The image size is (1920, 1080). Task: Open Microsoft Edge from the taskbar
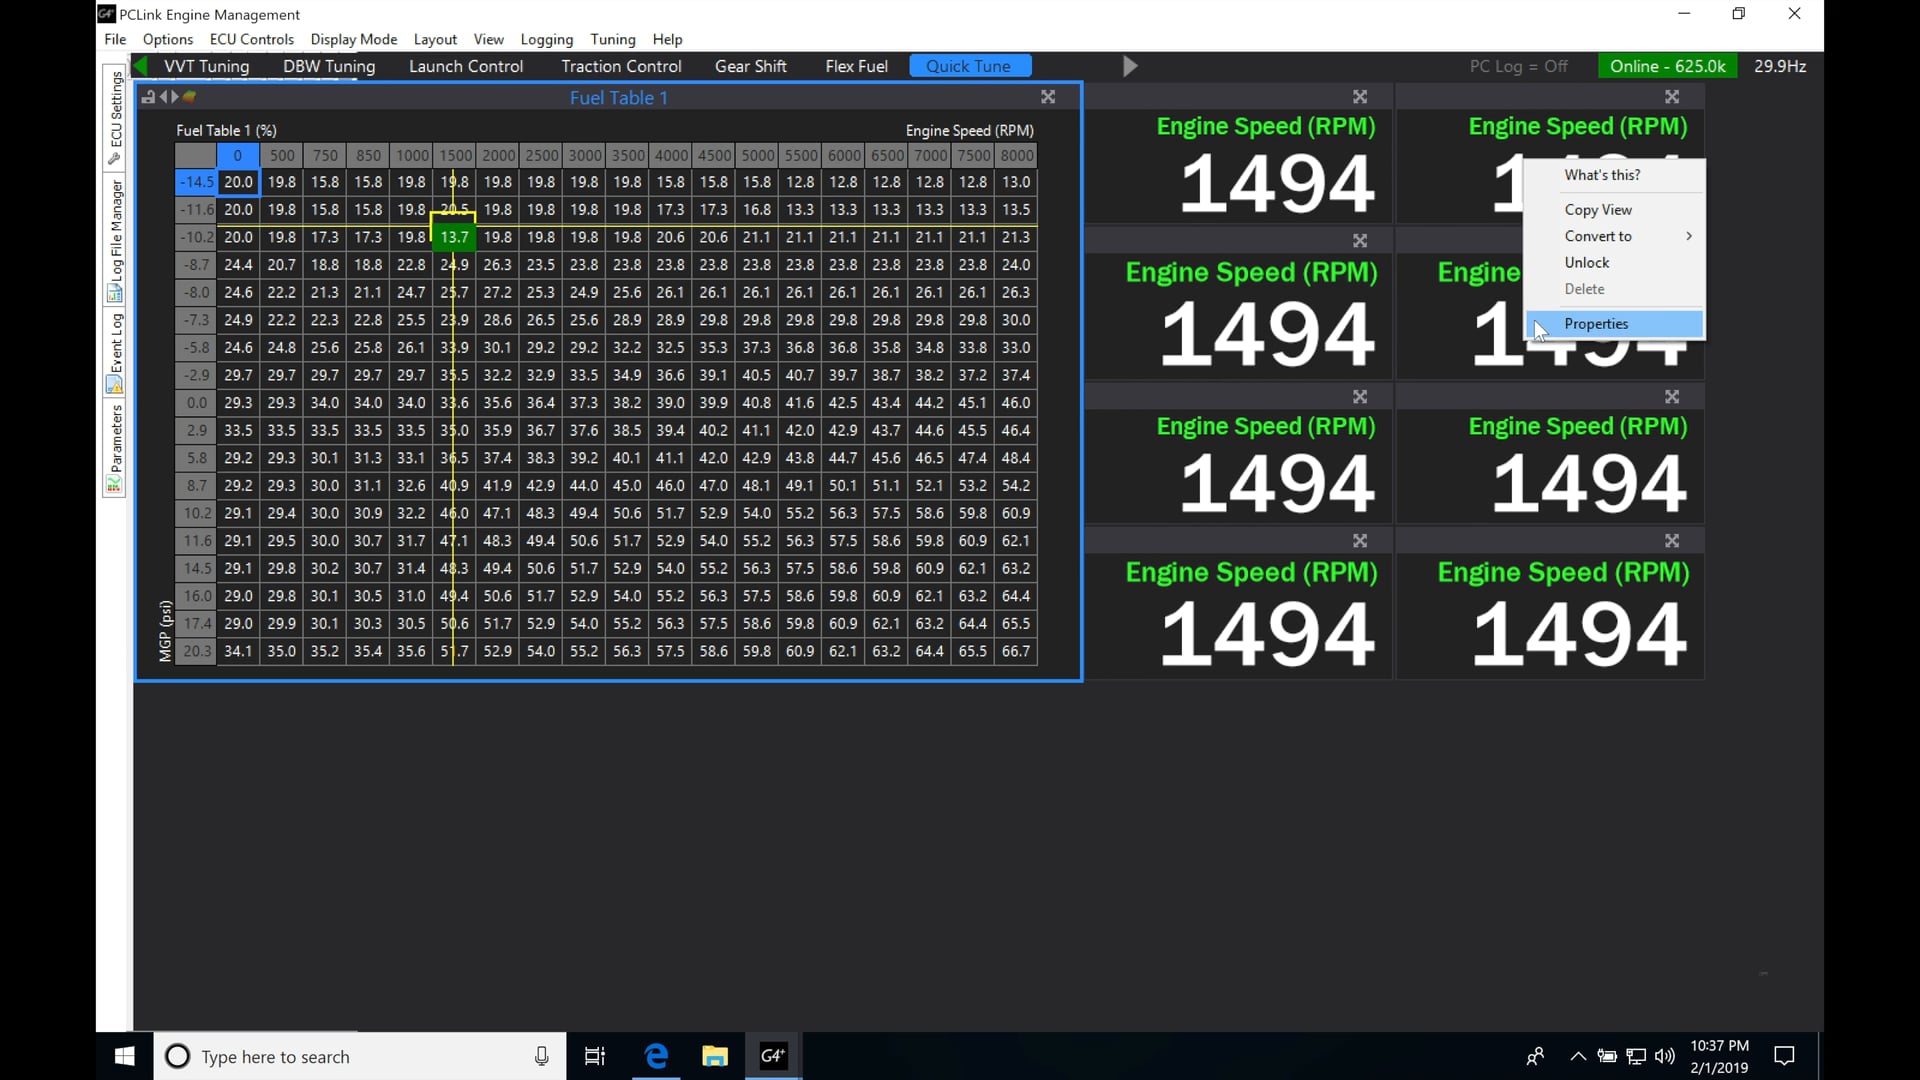(656, 1056)
